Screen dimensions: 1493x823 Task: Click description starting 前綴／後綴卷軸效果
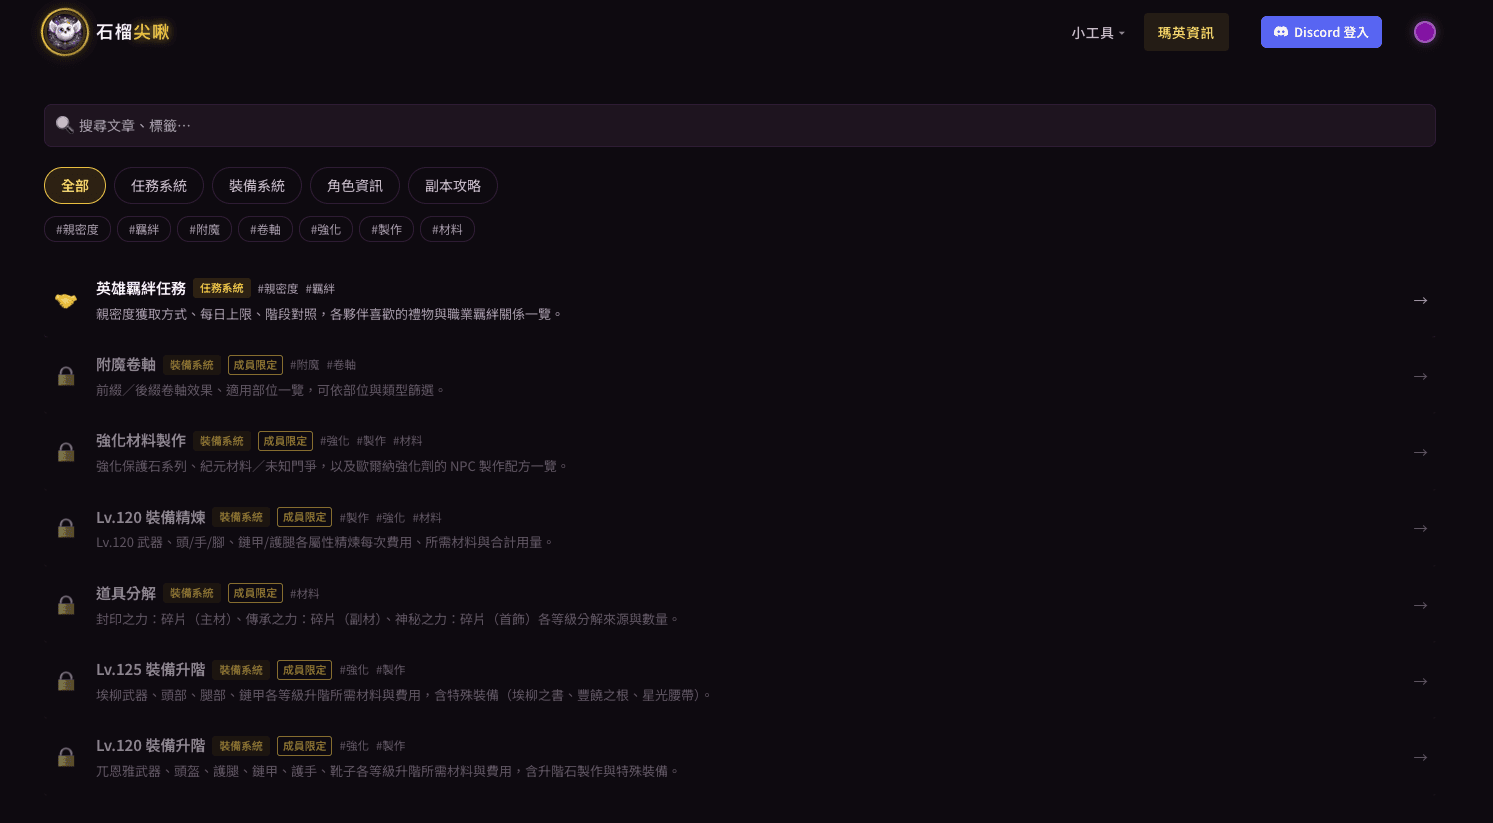(271, 390)
